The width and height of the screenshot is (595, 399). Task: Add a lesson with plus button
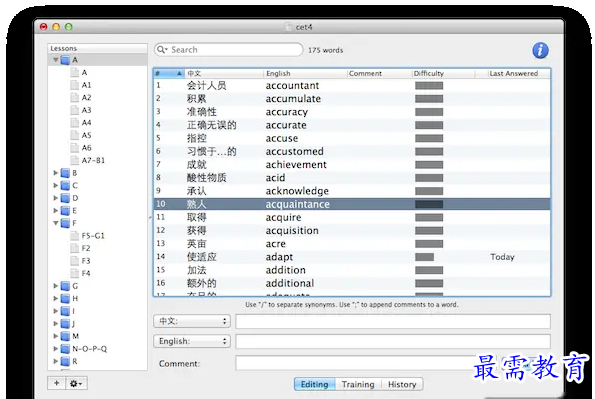[57, 383]
